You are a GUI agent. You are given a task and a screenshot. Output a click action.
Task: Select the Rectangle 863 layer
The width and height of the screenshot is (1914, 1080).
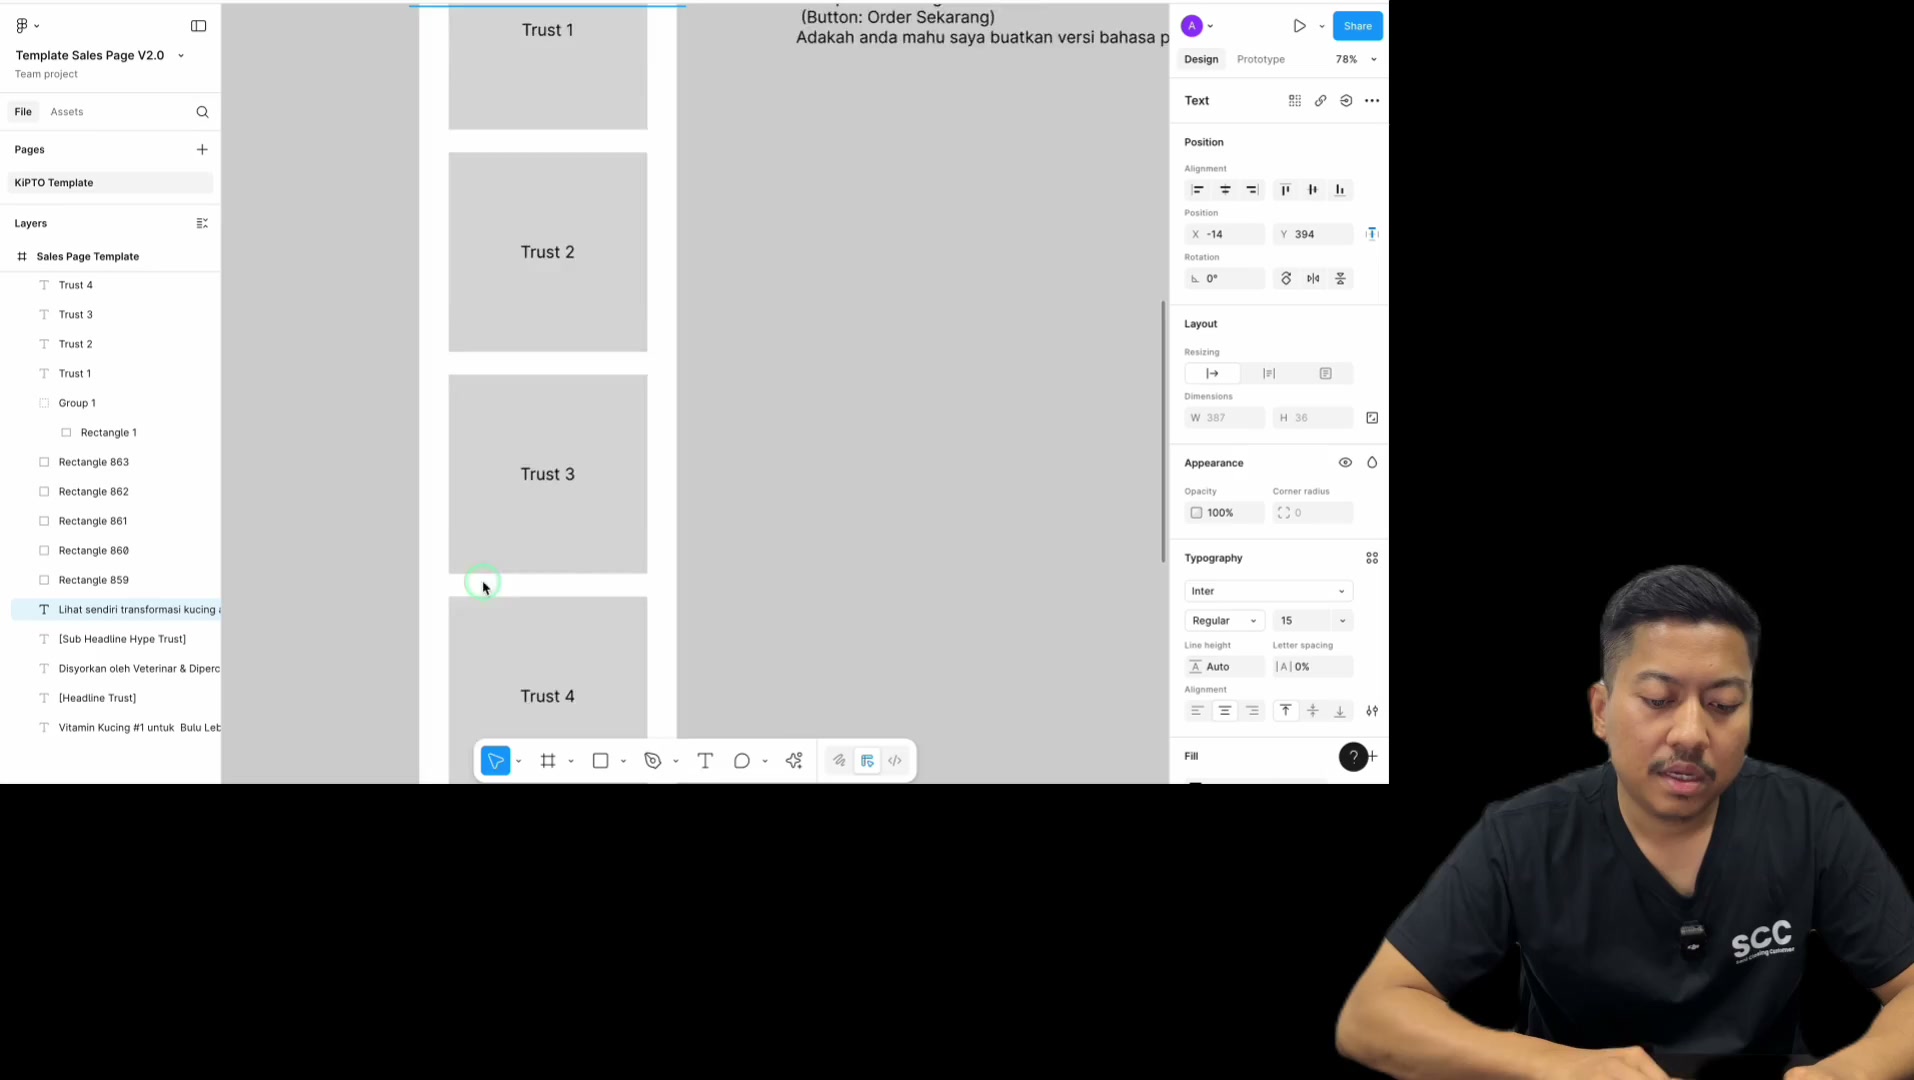point(94,462)
